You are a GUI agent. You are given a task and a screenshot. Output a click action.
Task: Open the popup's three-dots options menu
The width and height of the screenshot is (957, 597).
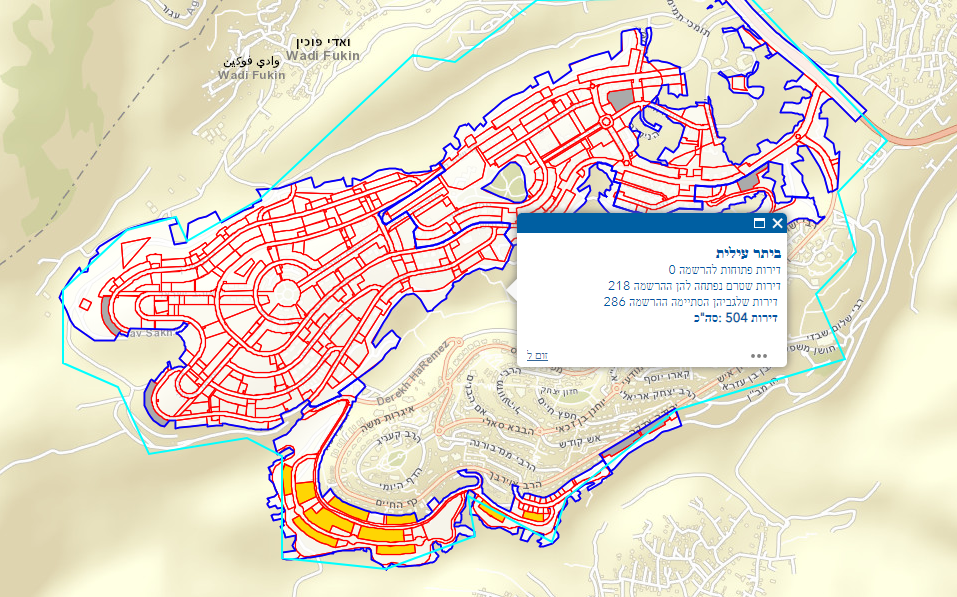point(759,356)
